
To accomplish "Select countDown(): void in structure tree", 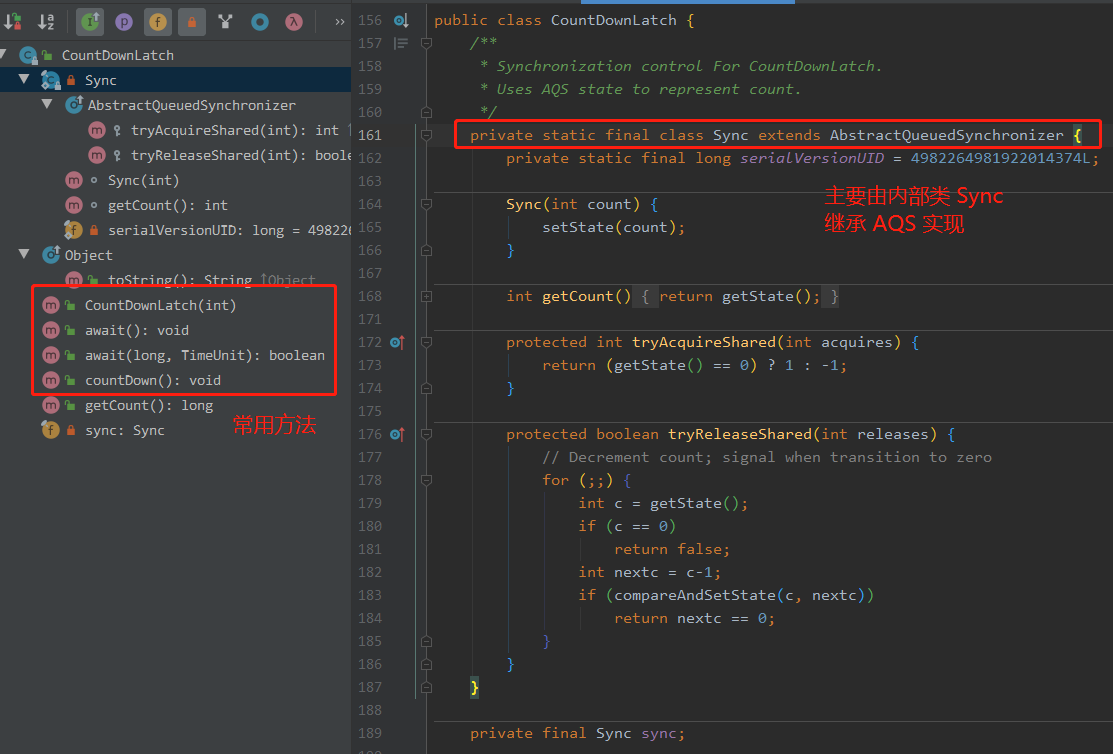I will pyautogui.click(x=152, y=380).
